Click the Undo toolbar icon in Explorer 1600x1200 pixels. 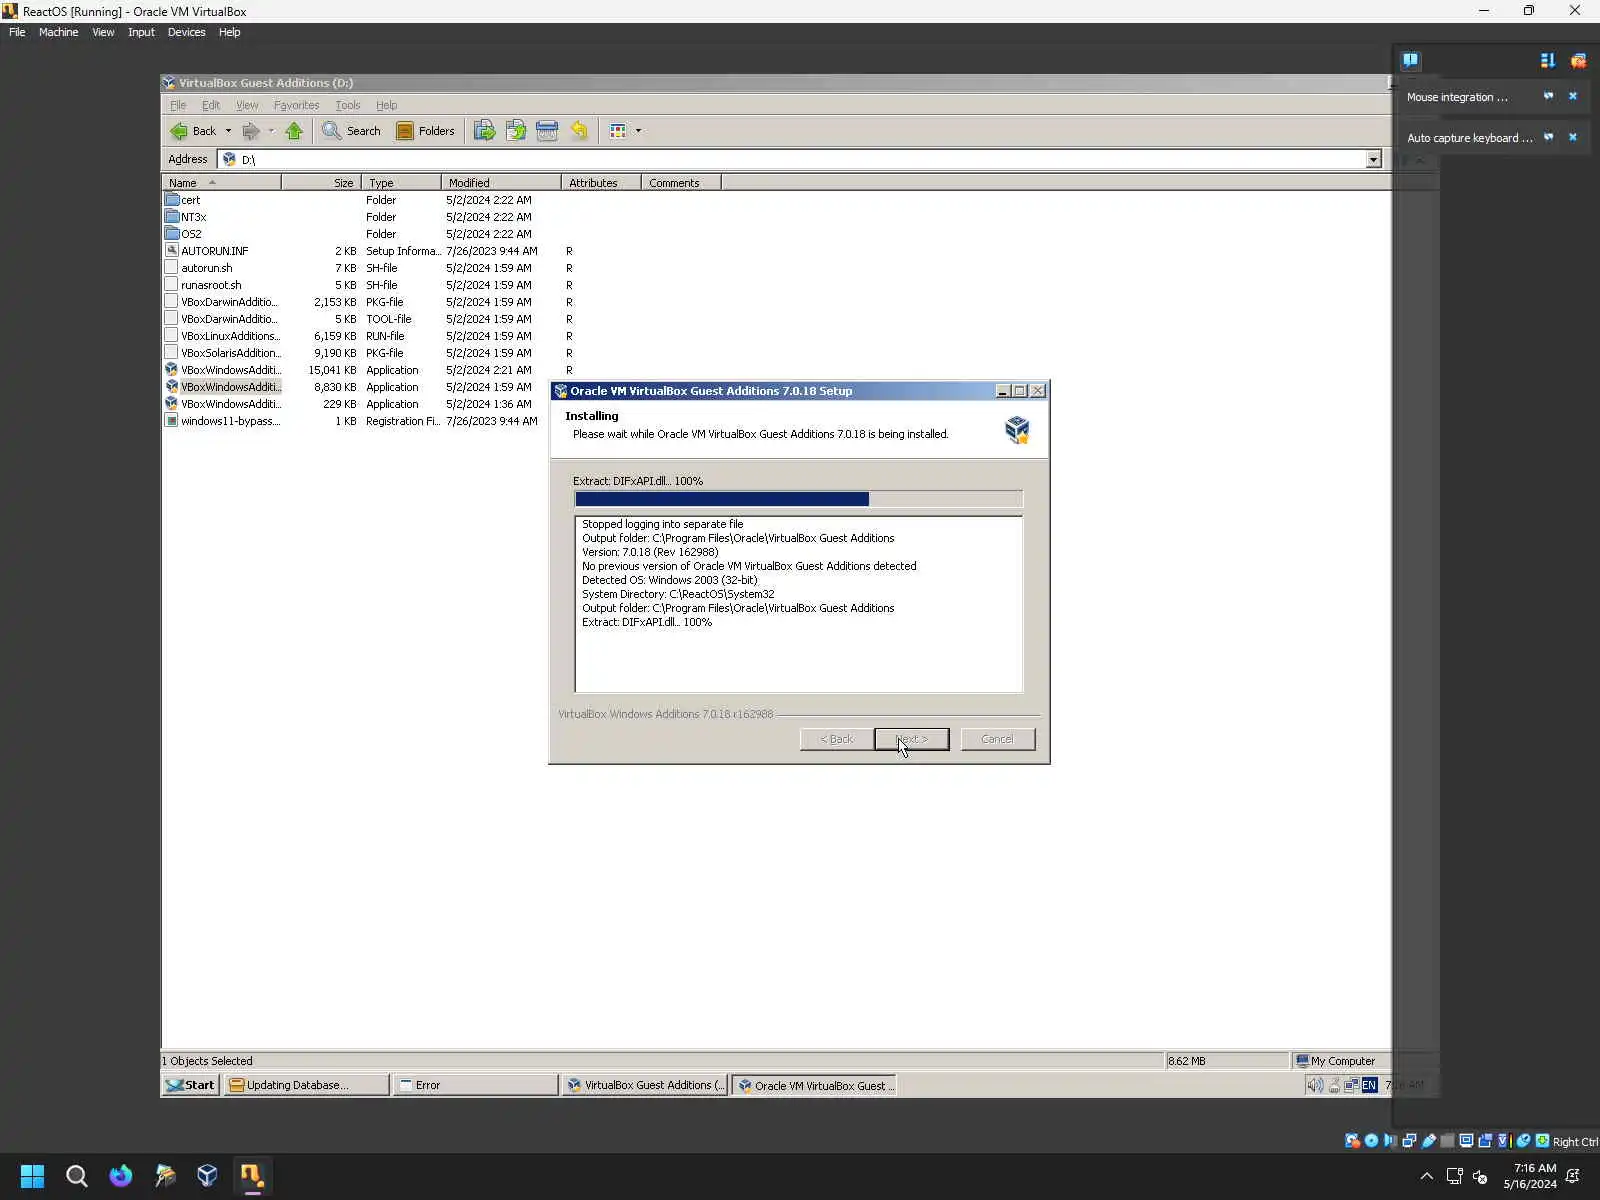[x=579, y=131]
